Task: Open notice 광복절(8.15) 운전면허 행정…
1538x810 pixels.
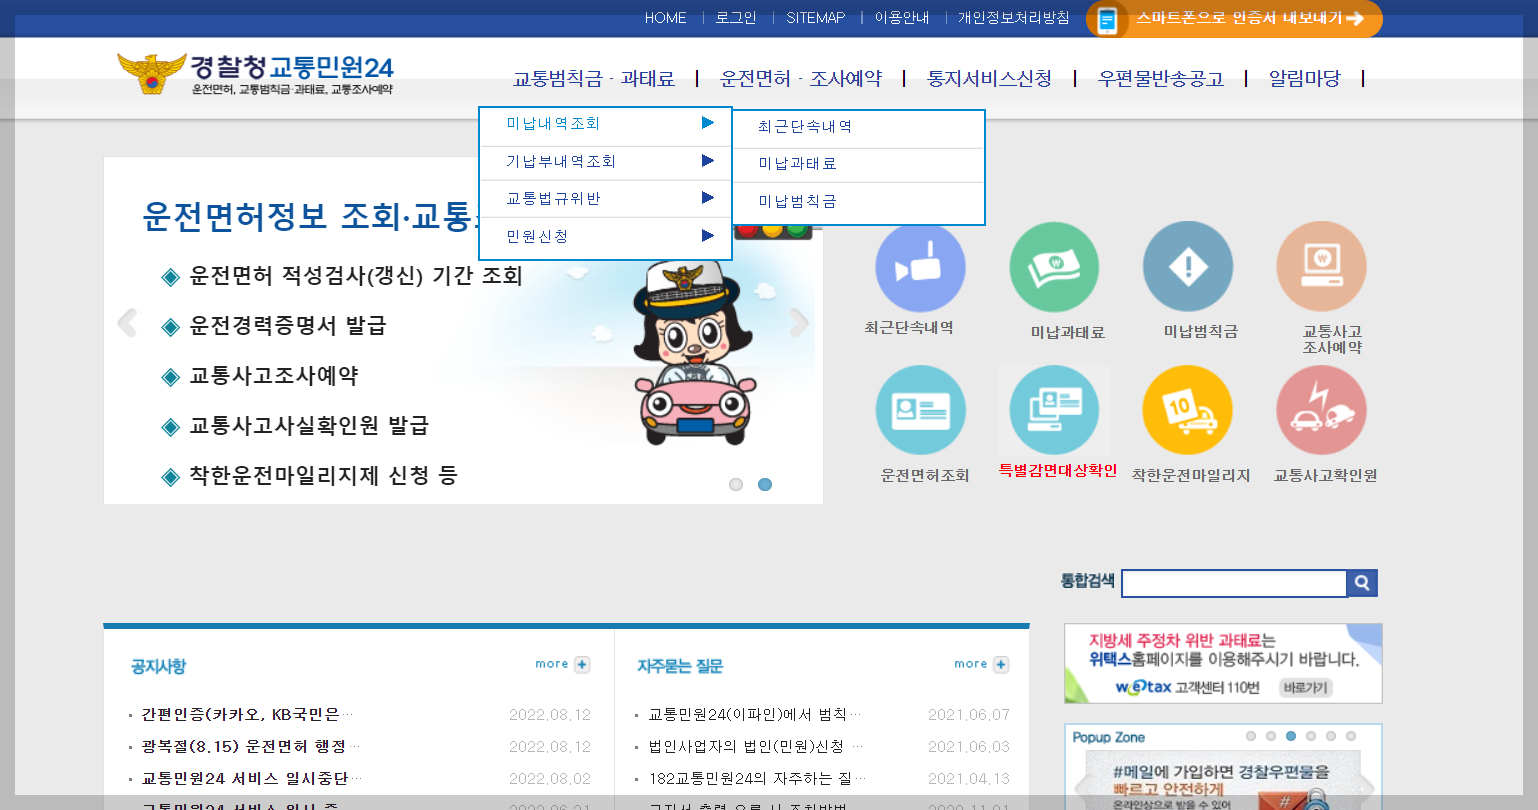Action: (x=250, y=747)
